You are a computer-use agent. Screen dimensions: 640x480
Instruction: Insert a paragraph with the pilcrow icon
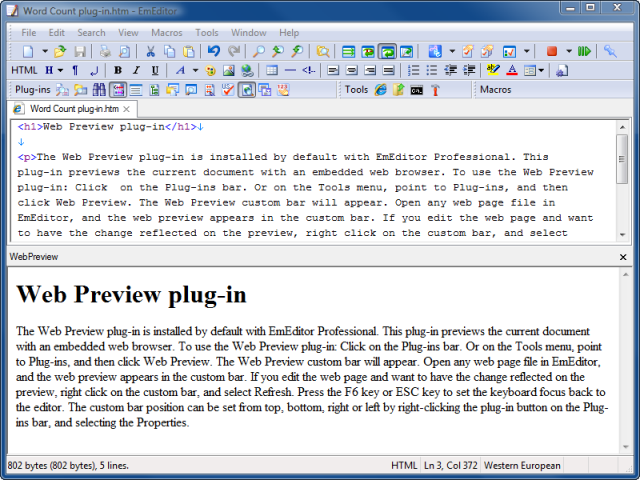(x=75, y=71)
